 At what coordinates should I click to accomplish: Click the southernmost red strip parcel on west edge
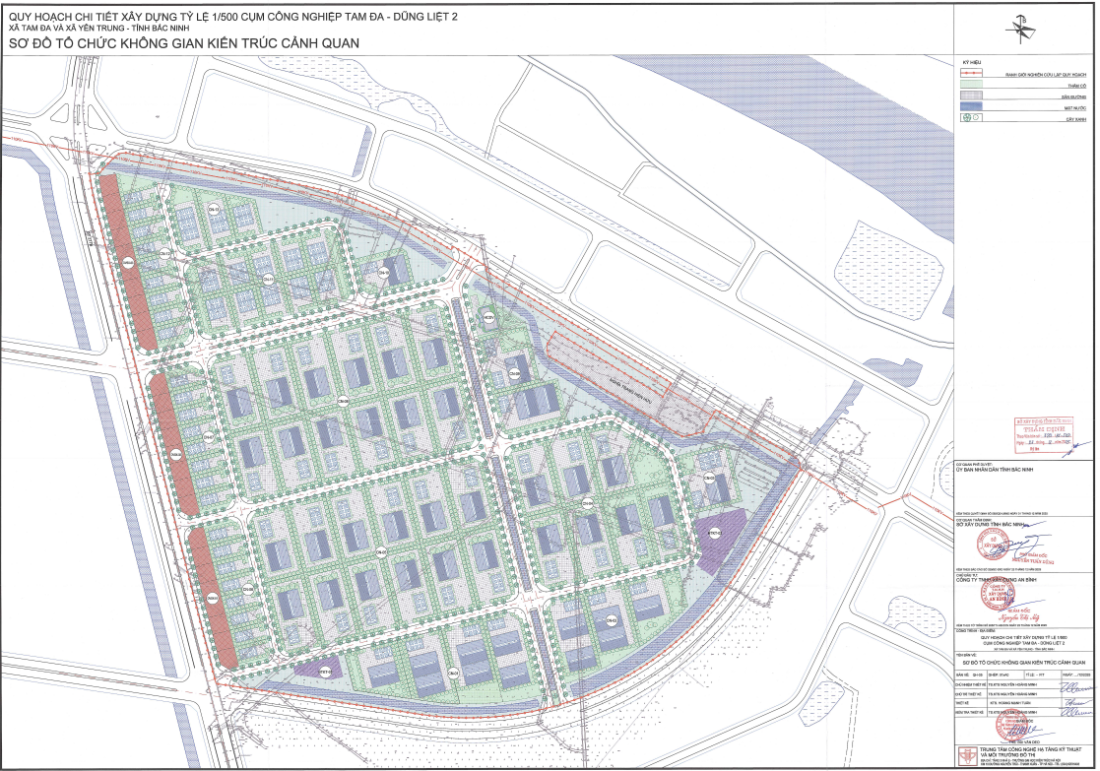[214, 598]
